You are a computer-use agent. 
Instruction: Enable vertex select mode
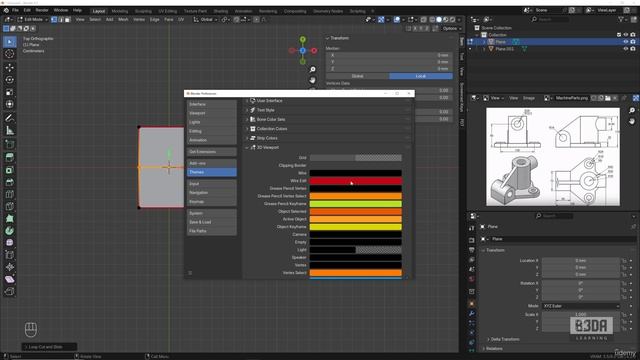pos(54,19)
